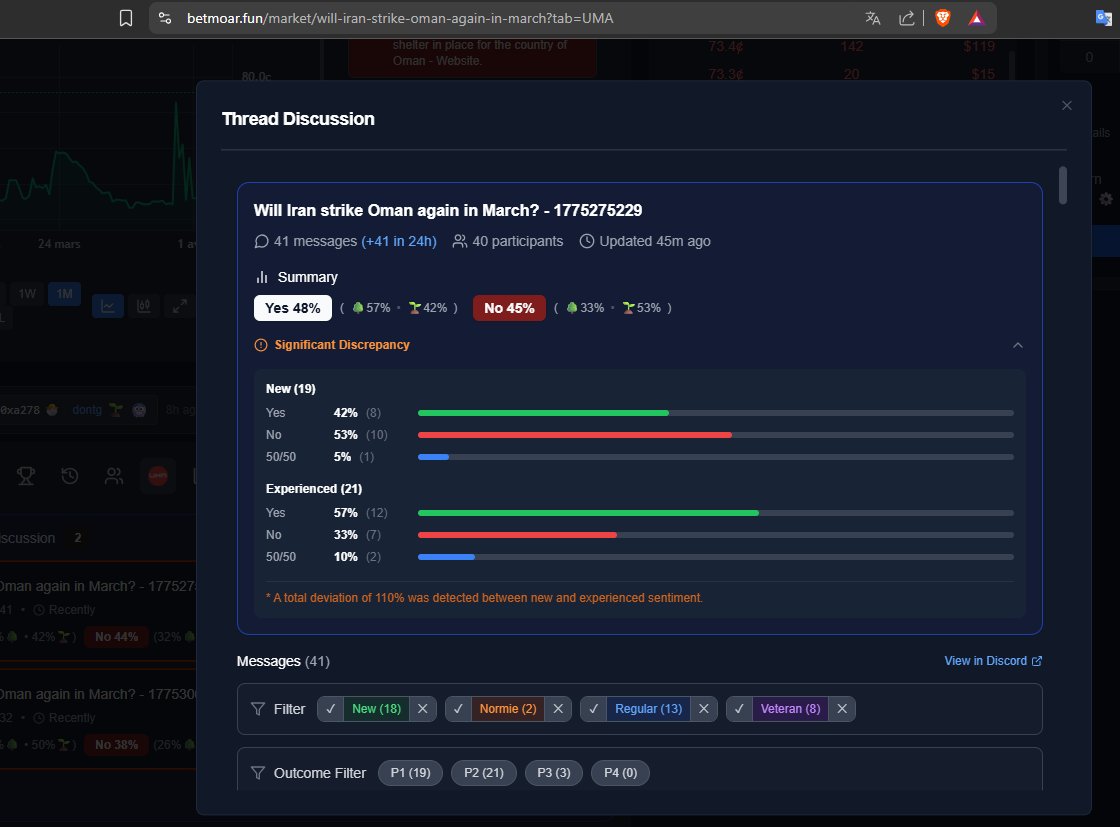This screenshot has height=827, width=1120.
Task: Select the New (18) filter label
Action: tap(376, 708)
